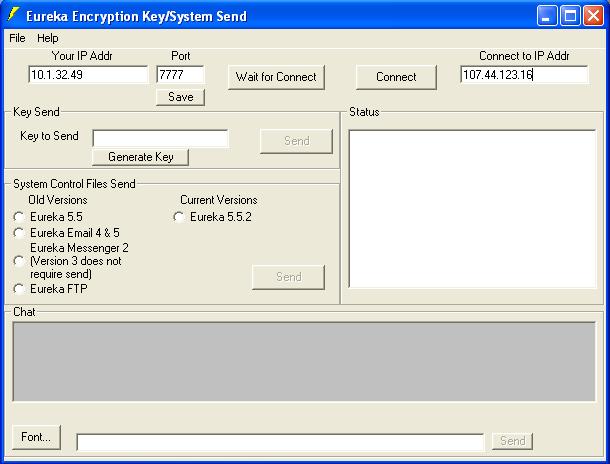This screenshot has height=464, width=610.
Task: Click Send button in Key Send group
Action: [x=296, y=141]
